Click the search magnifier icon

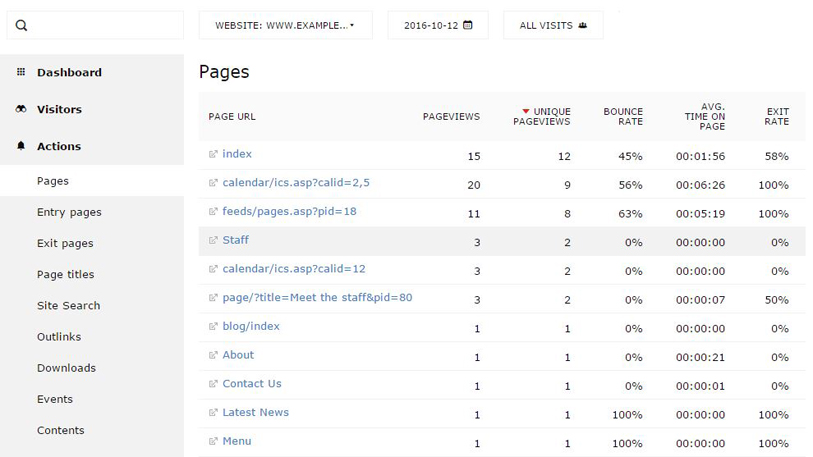point(21,26)
